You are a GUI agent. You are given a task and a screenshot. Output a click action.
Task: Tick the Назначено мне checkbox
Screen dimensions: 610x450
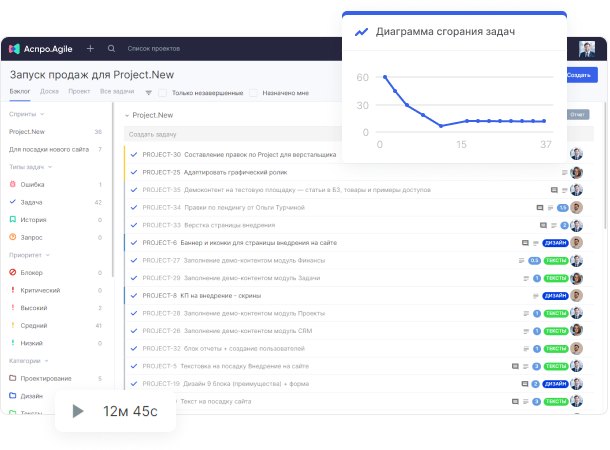pyautogui.click(x=254, y=93)
